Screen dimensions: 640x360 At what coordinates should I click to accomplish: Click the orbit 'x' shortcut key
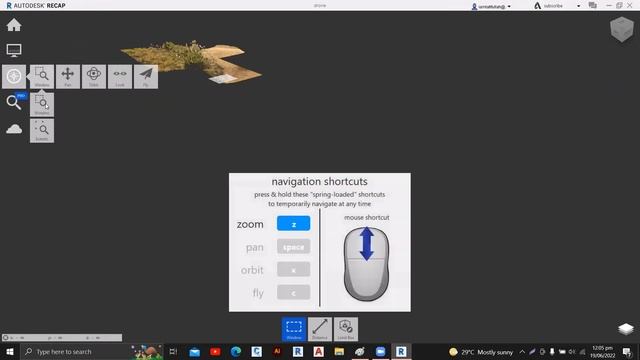(x=293, y=269)
